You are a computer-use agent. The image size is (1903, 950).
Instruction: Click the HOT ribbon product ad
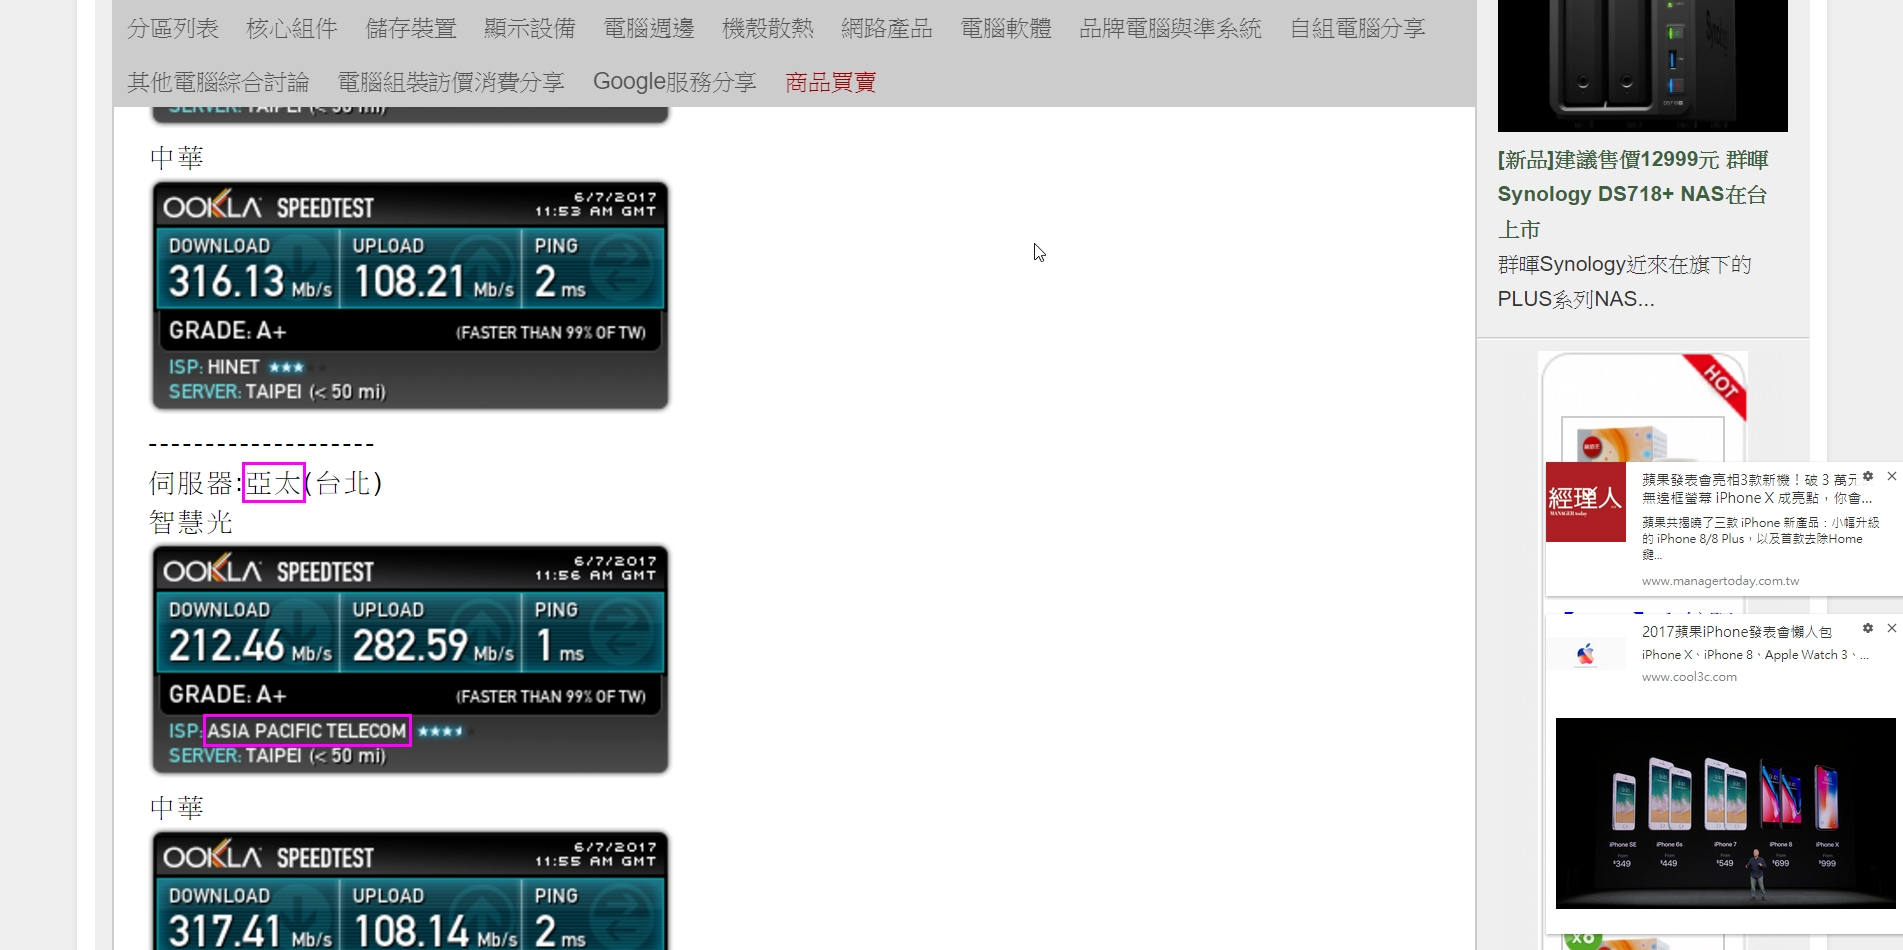pos(1644,407)
